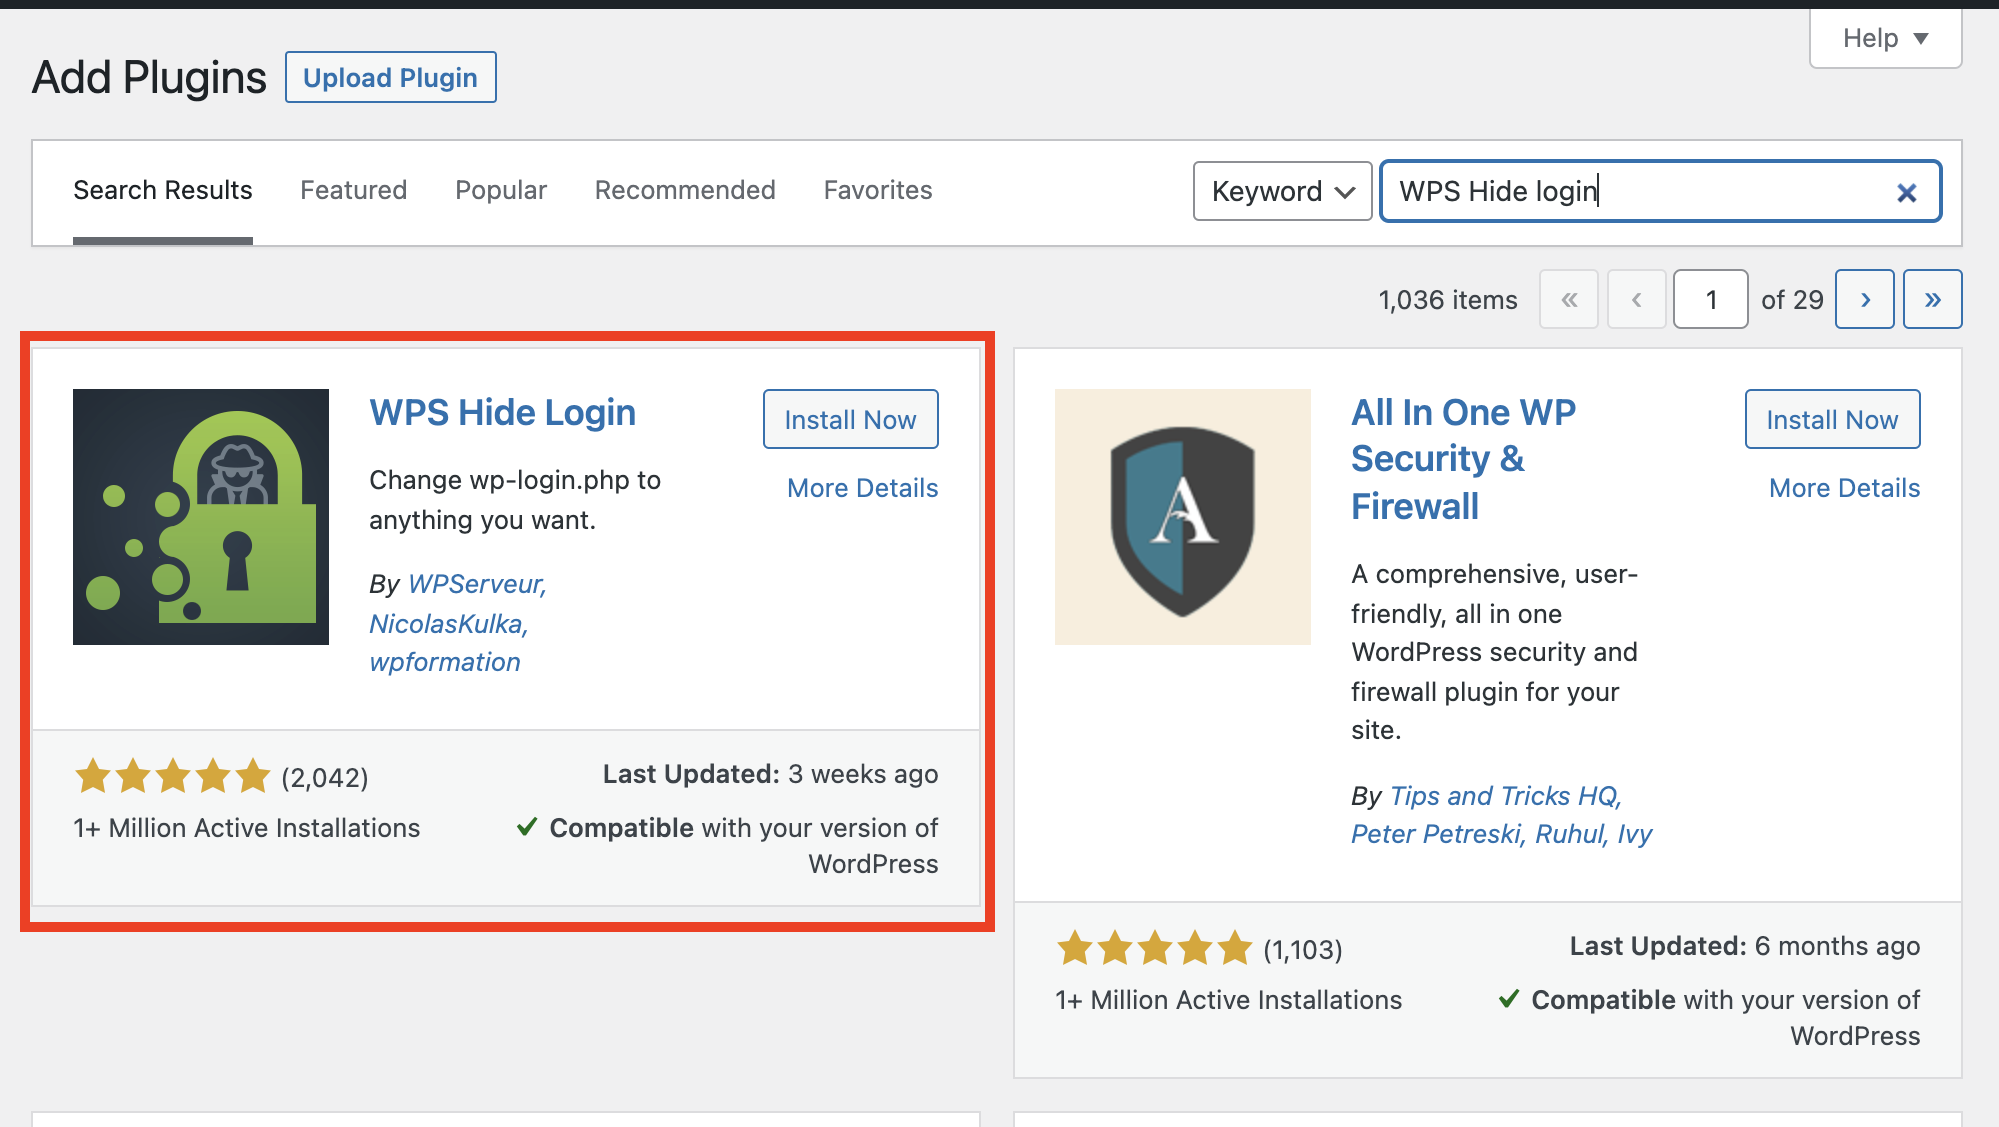Install All In One WP Security & Firewall
Image resolution: width=1999 pixels, height=1127 pixels.
(1833, 419)
